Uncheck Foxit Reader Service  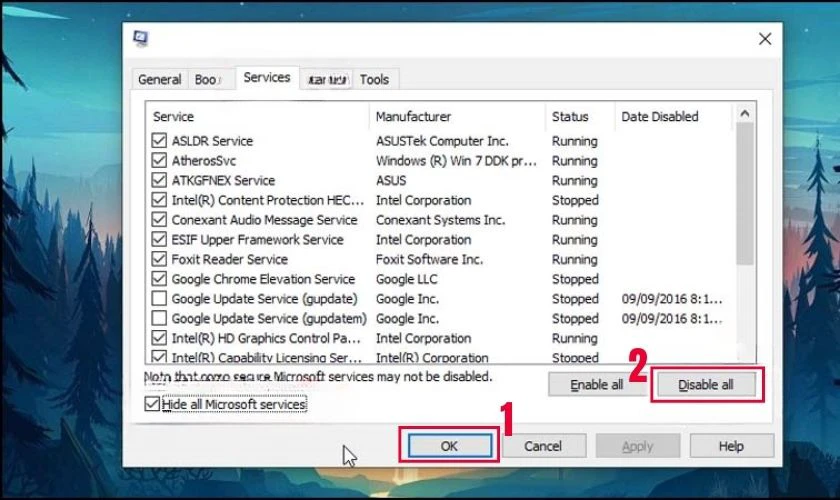point(159,259)
